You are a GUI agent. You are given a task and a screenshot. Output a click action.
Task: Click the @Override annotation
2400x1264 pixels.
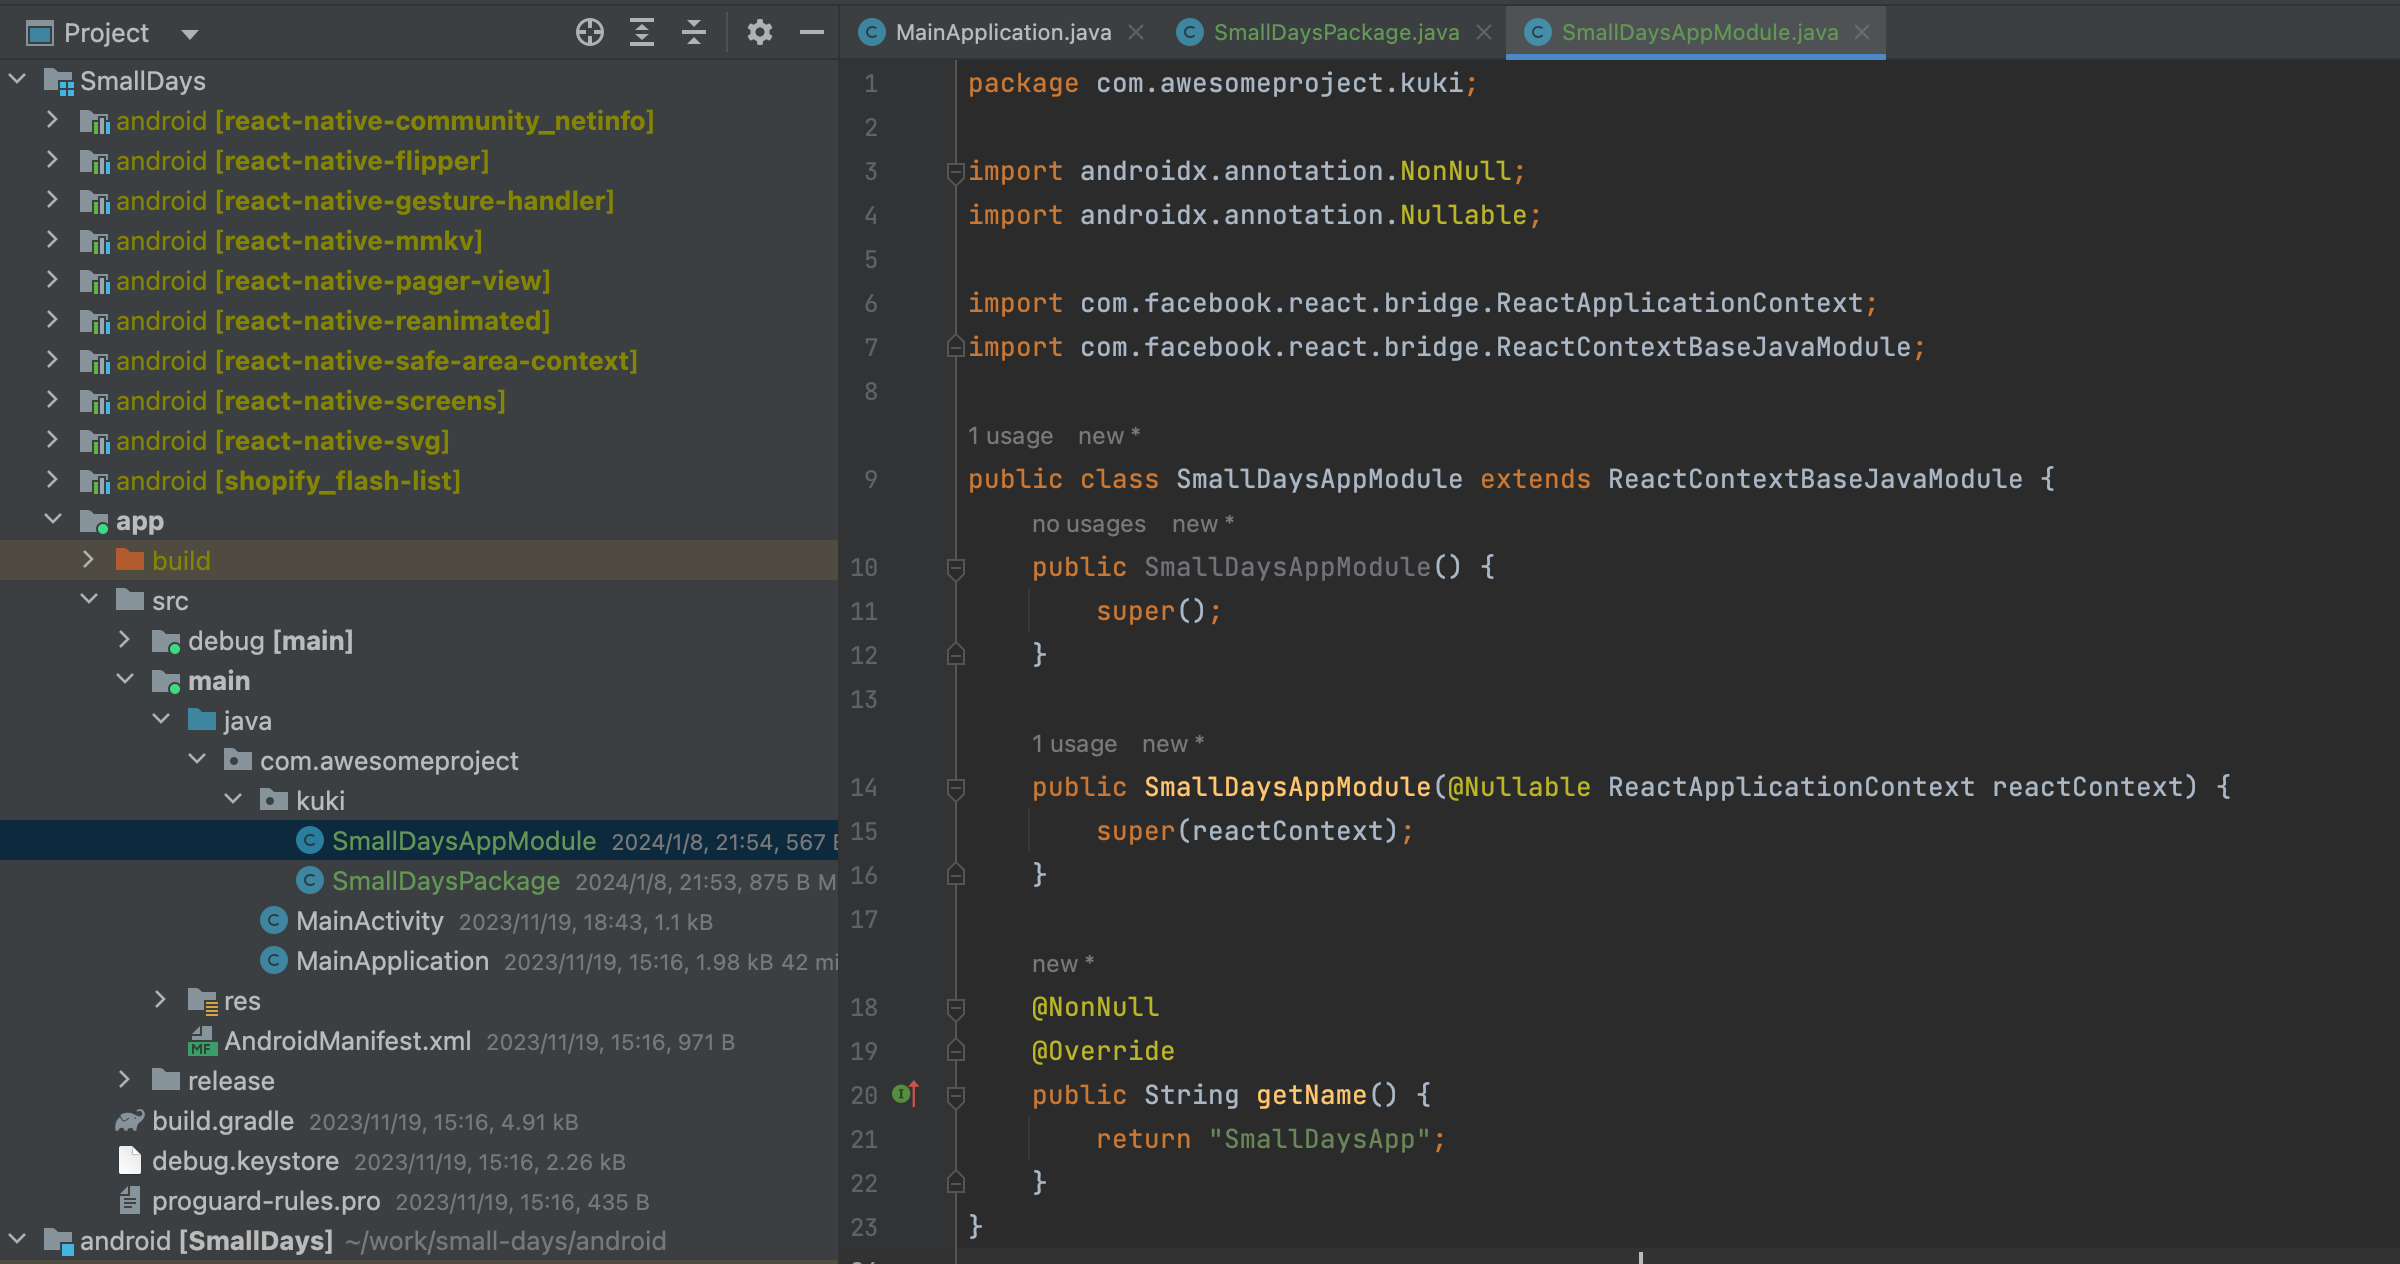point(1103,1051)
